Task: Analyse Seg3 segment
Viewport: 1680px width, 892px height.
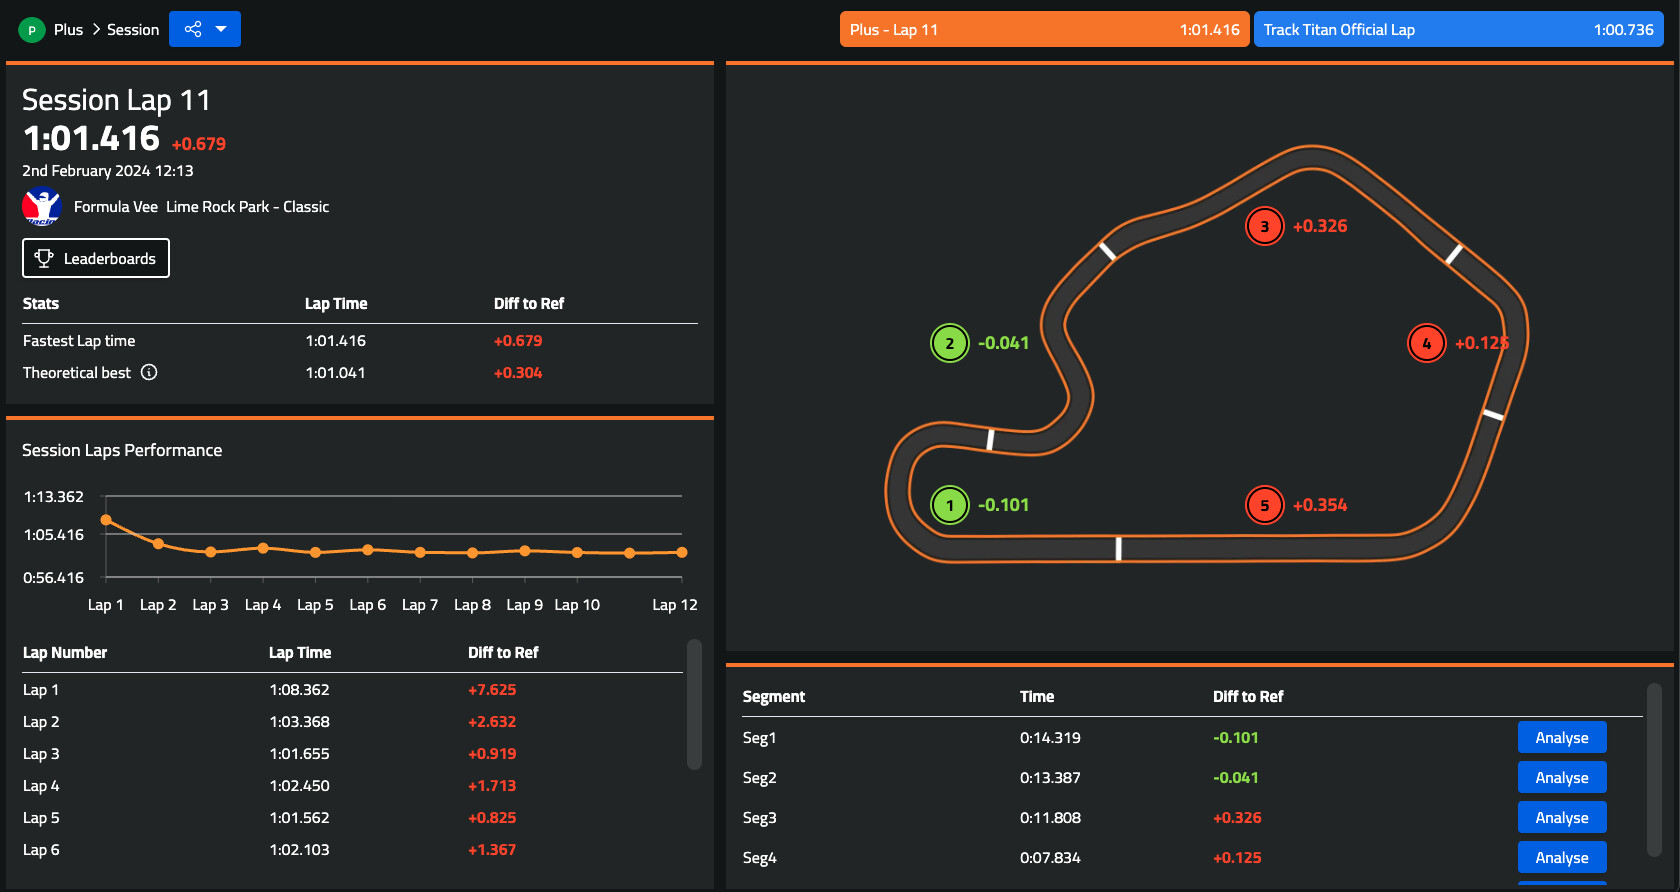Action: click(x=1561, y=818)
